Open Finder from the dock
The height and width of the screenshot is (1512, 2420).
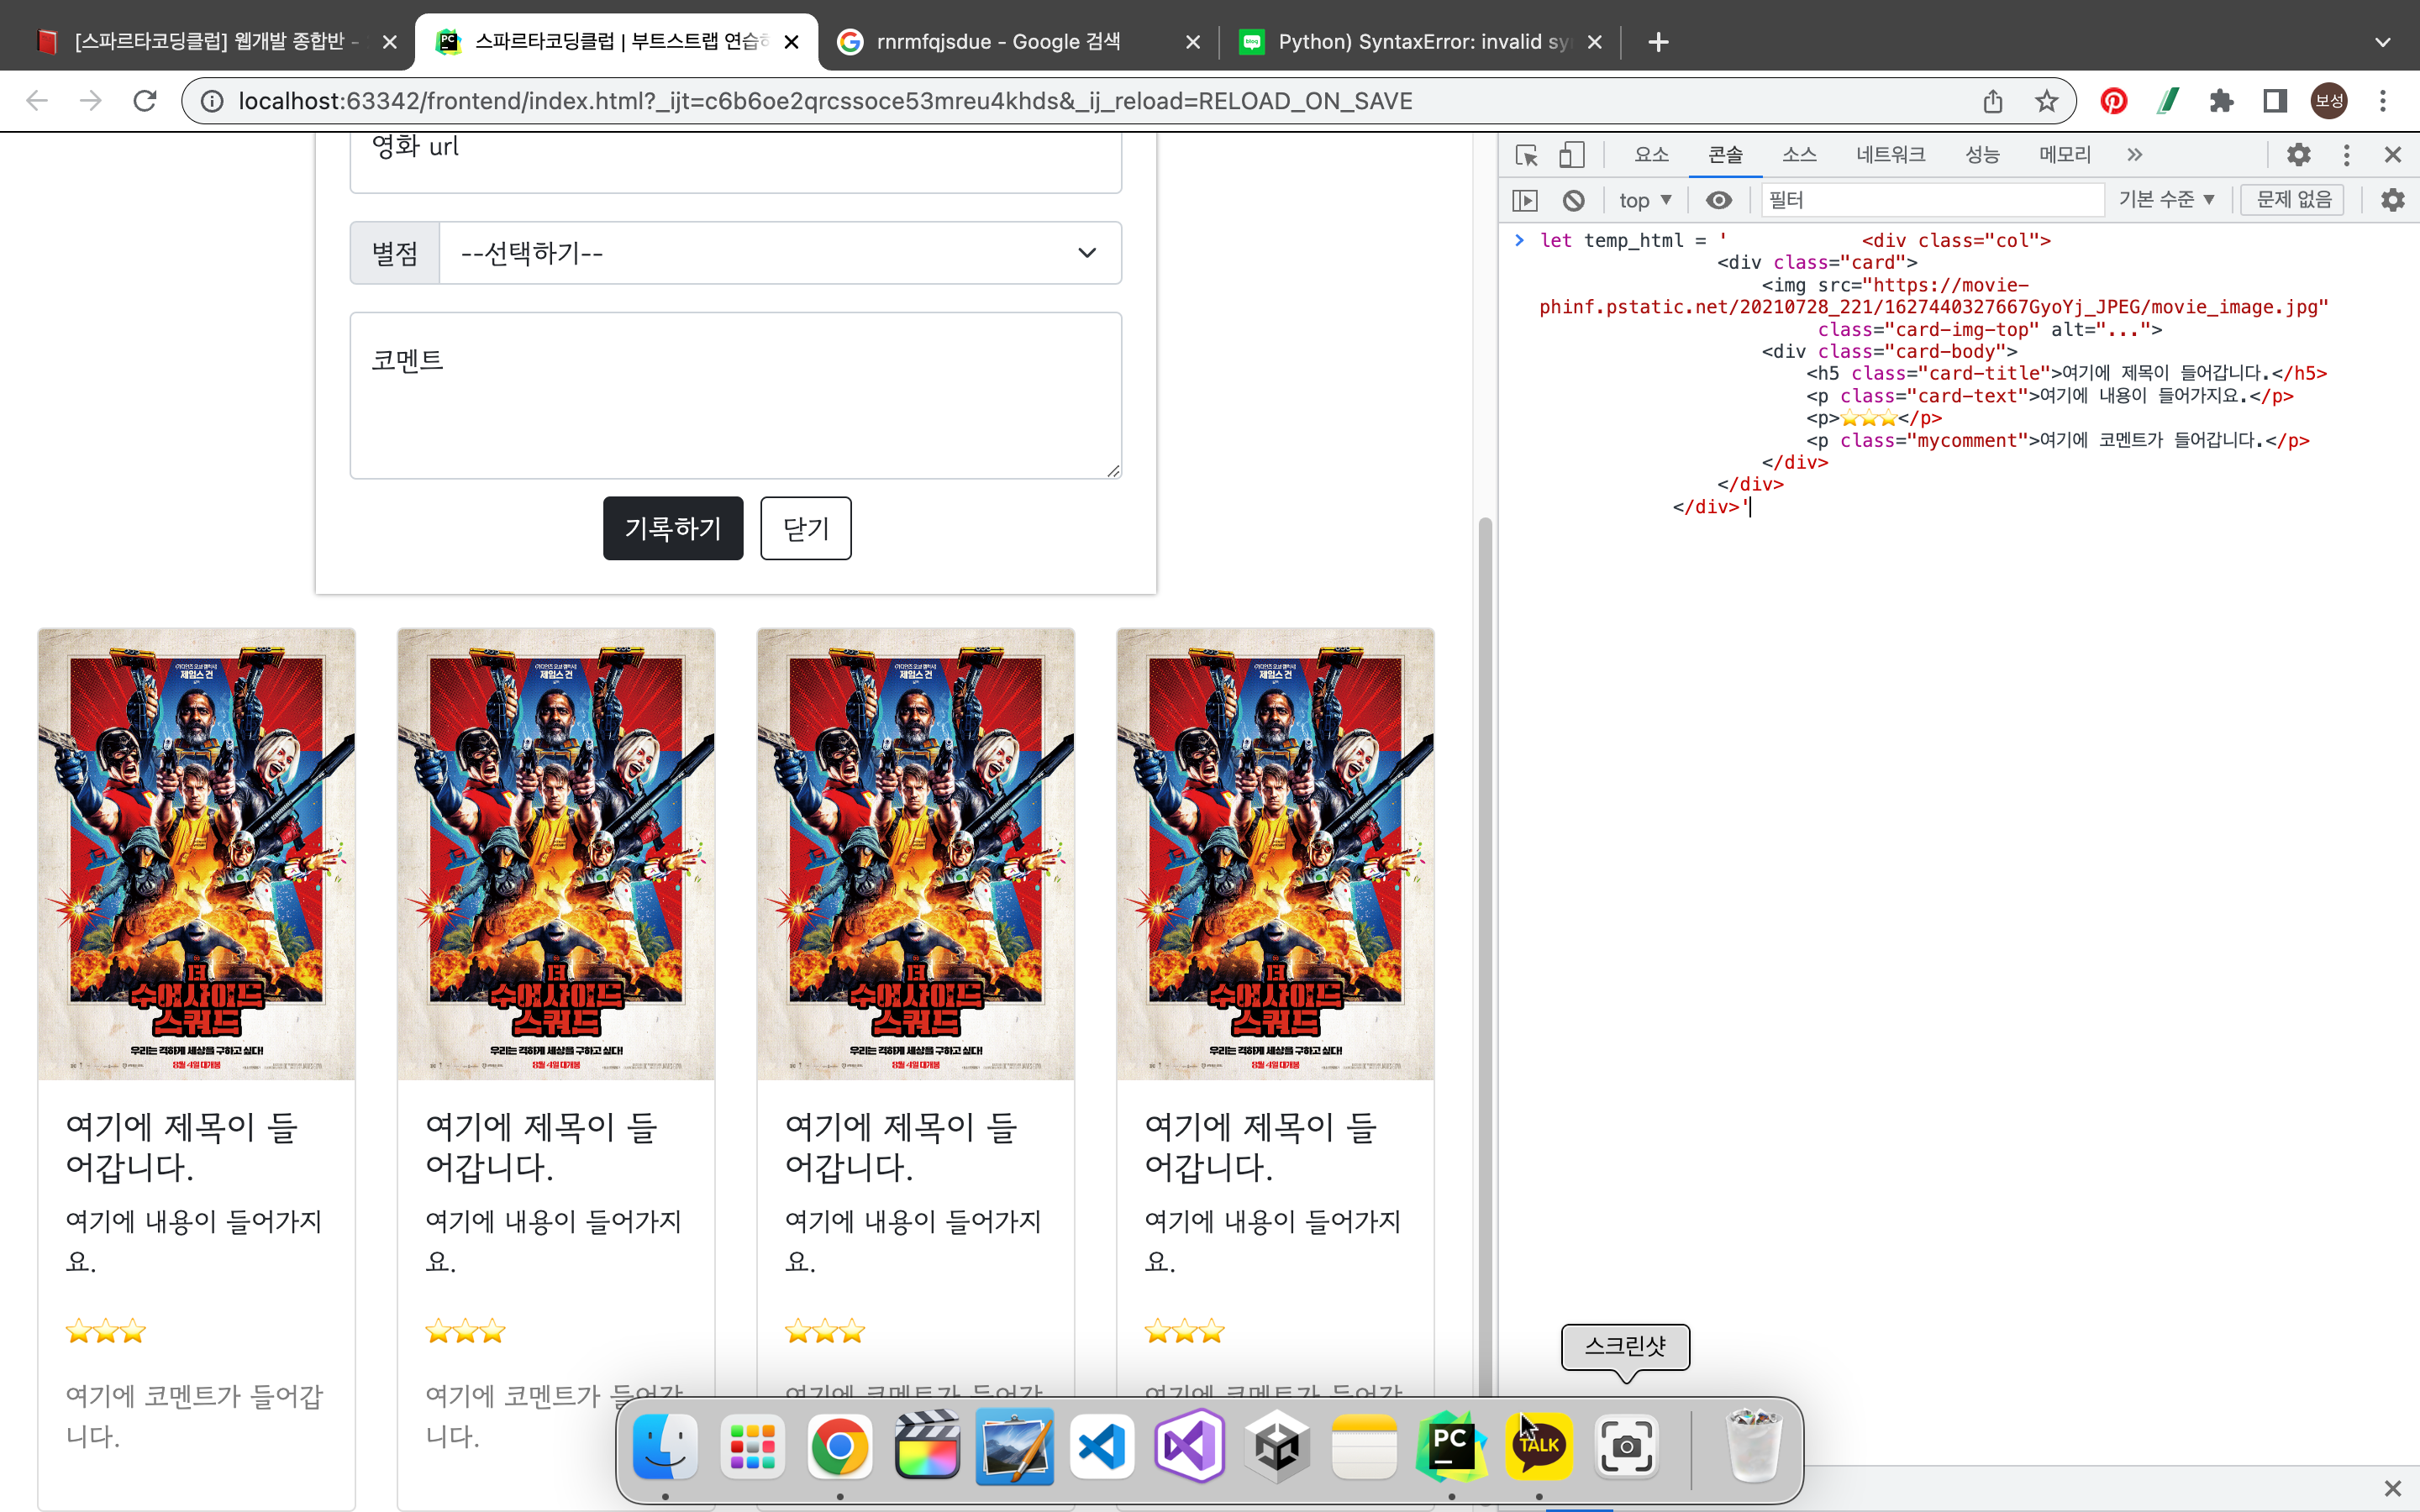tap(665, 1446)
